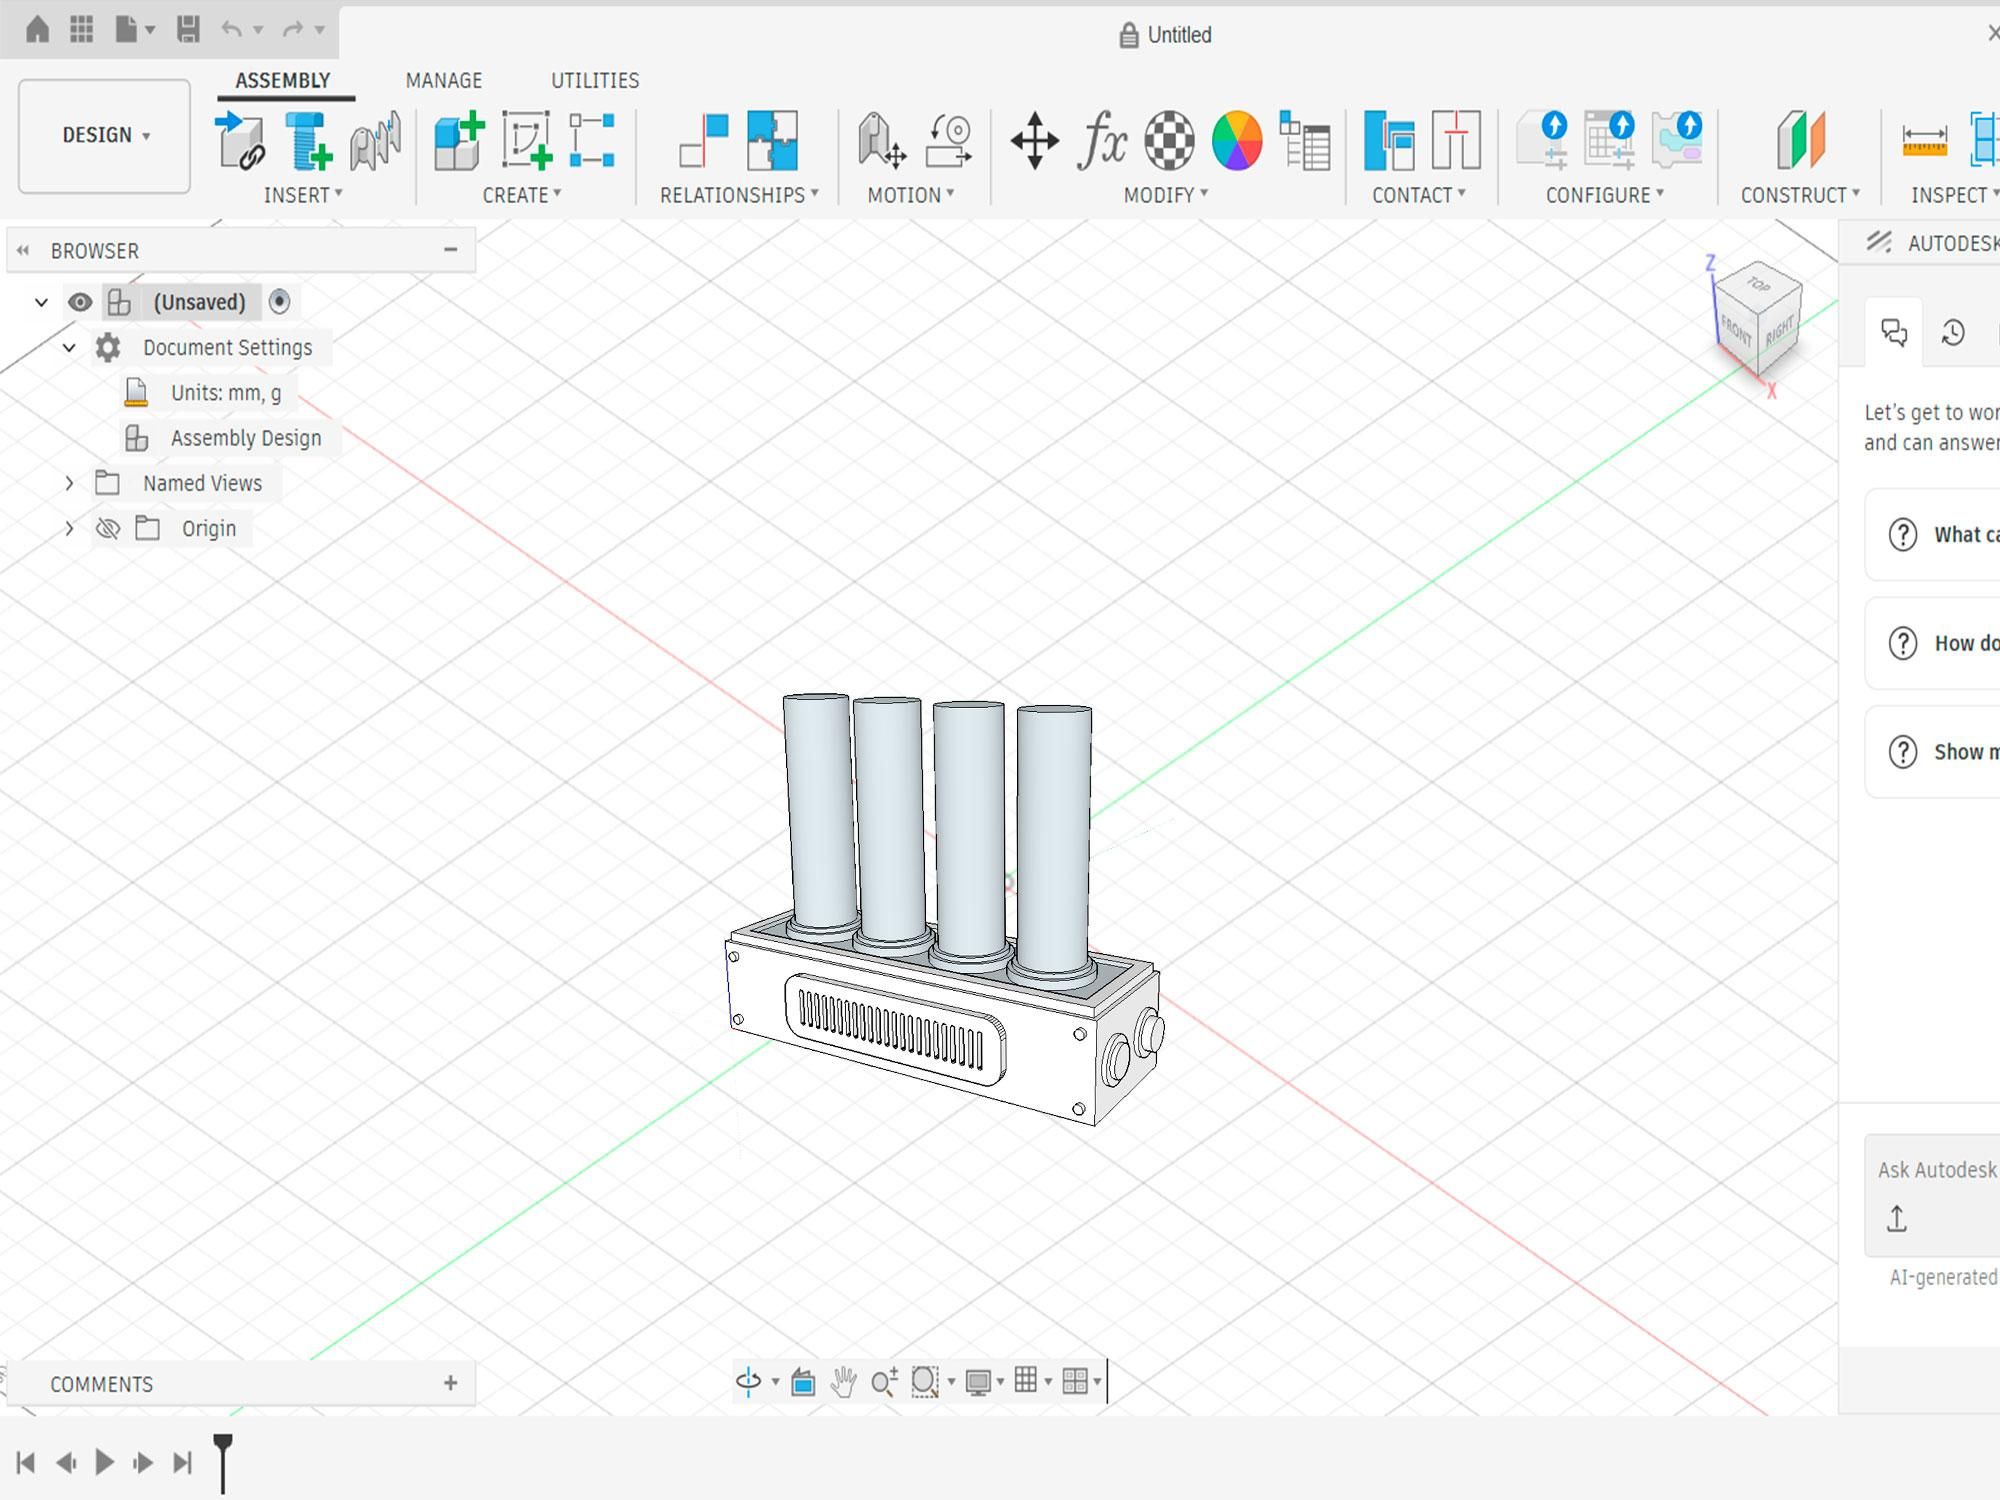Switch to the ASSEMBLY tab

point(283,81)
